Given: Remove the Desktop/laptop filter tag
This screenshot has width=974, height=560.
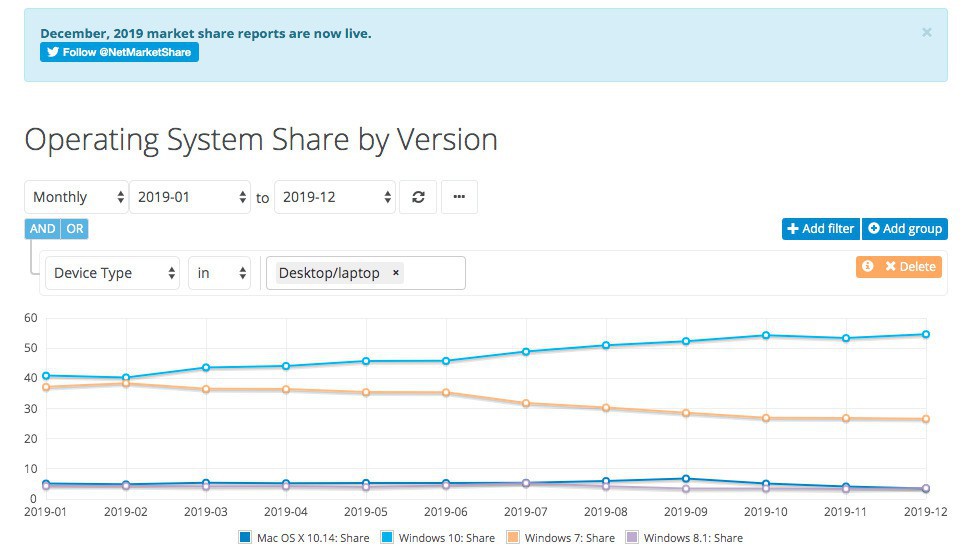Looking at the screenshot, I should point(395,273).
